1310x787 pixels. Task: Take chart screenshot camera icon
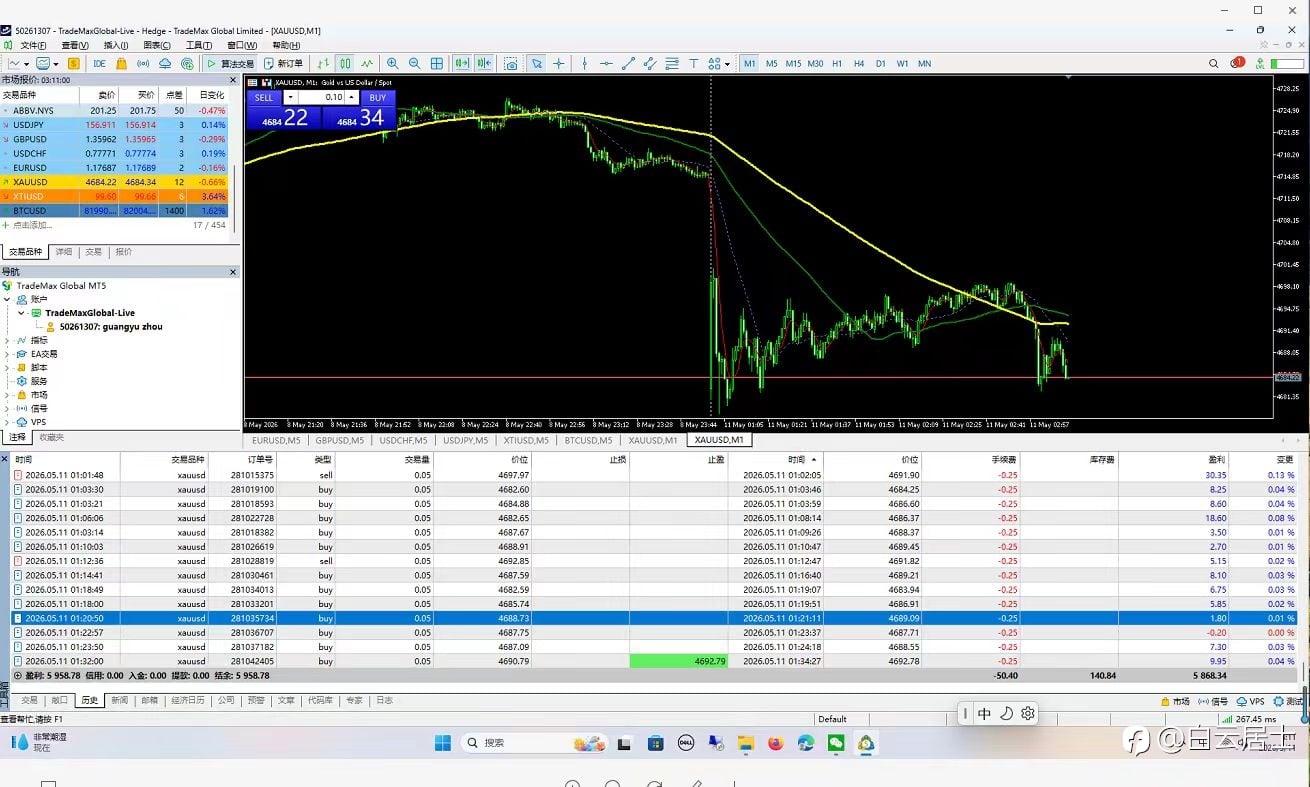pyautogui.click(x=511, y=63)
